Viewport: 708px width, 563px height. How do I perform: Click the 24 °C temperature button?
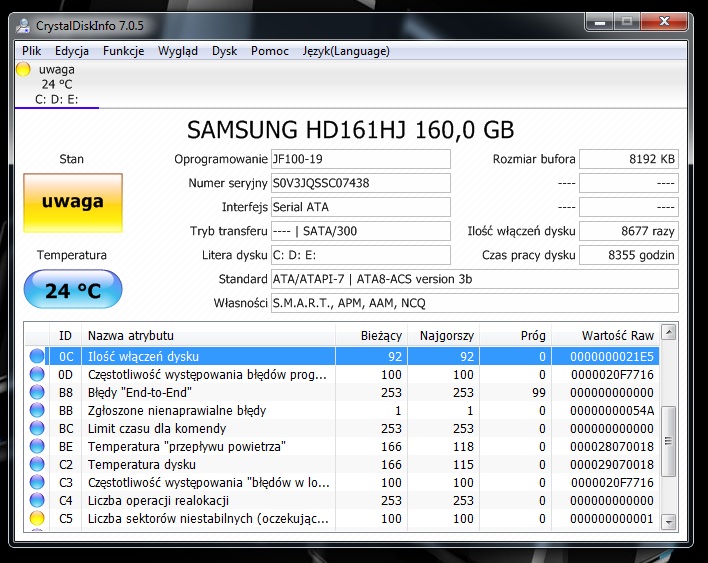click(x=73, y=289)
